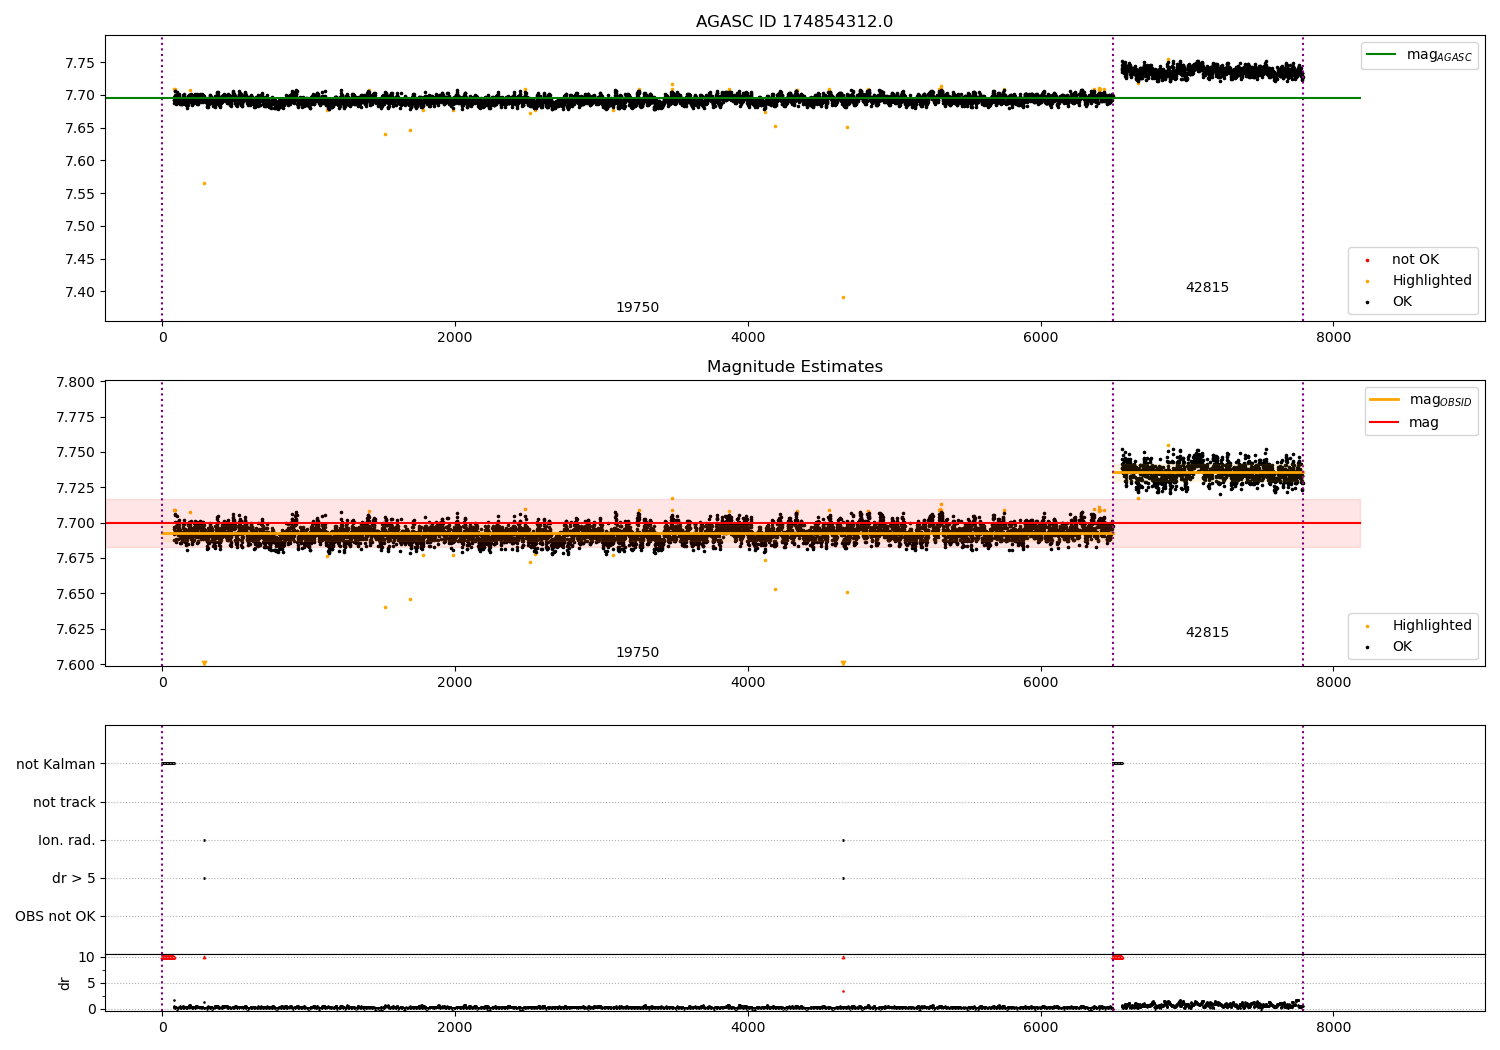
Task: Select the orange mag OBSID legend line
Action: coord(1385,400)
